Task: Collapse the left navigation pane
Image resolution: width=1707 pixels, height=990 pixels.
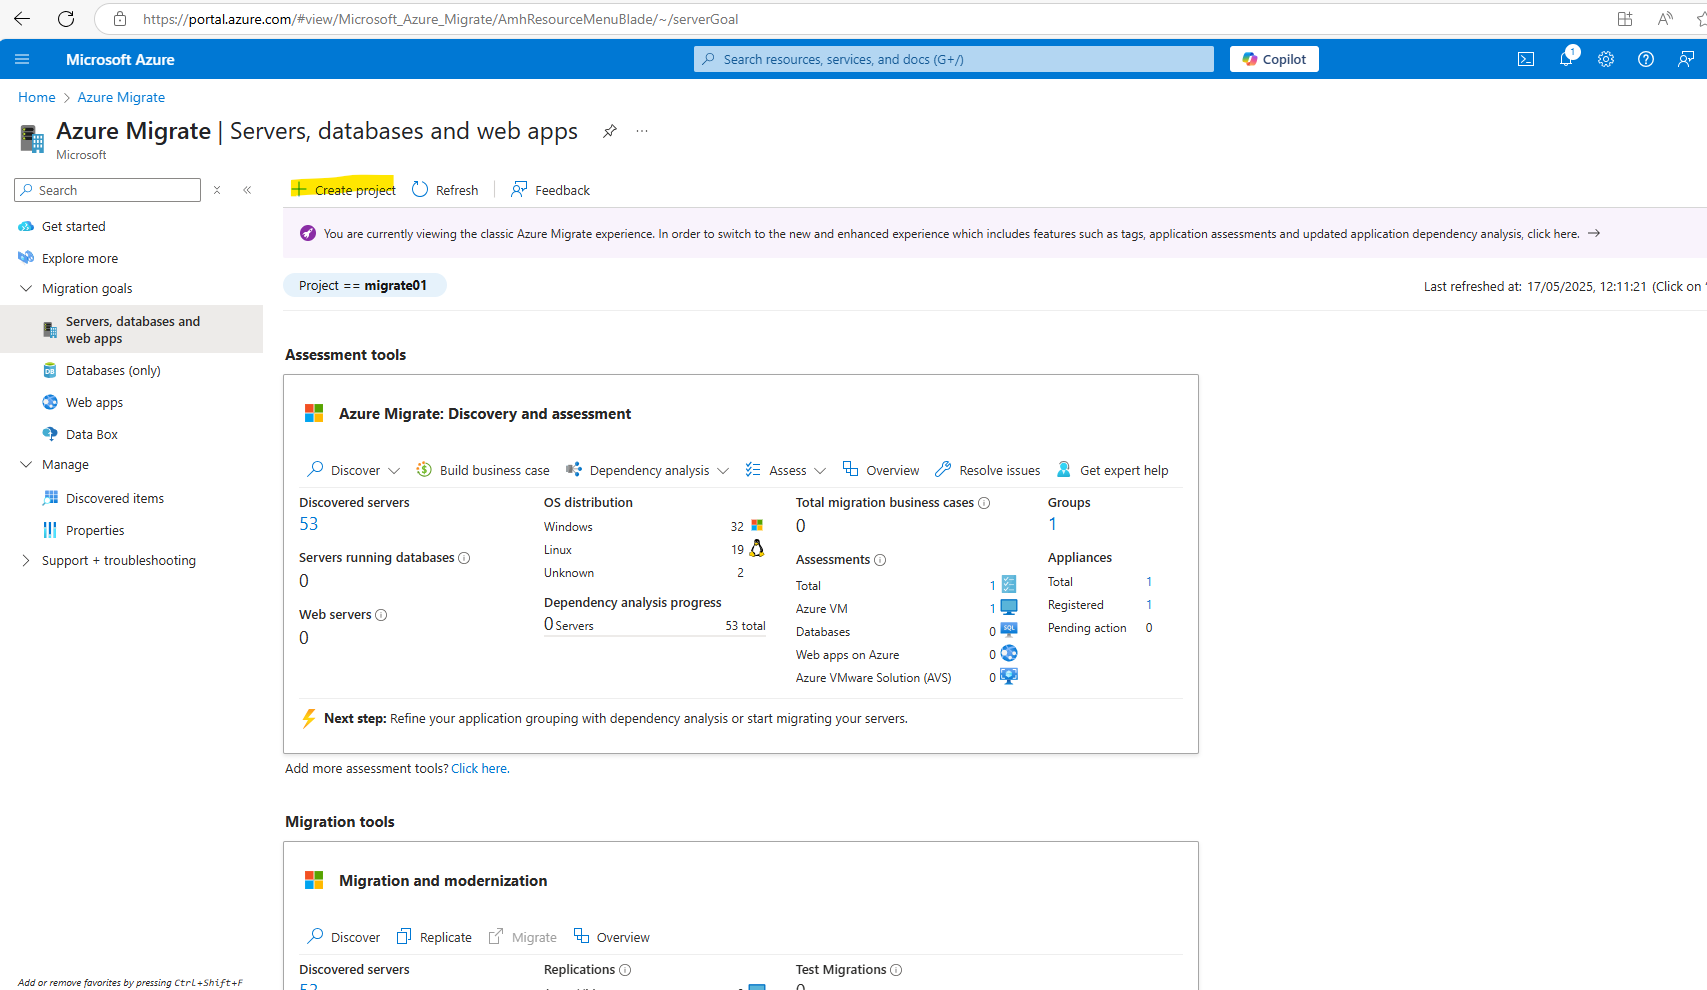Action: point(247,190)
